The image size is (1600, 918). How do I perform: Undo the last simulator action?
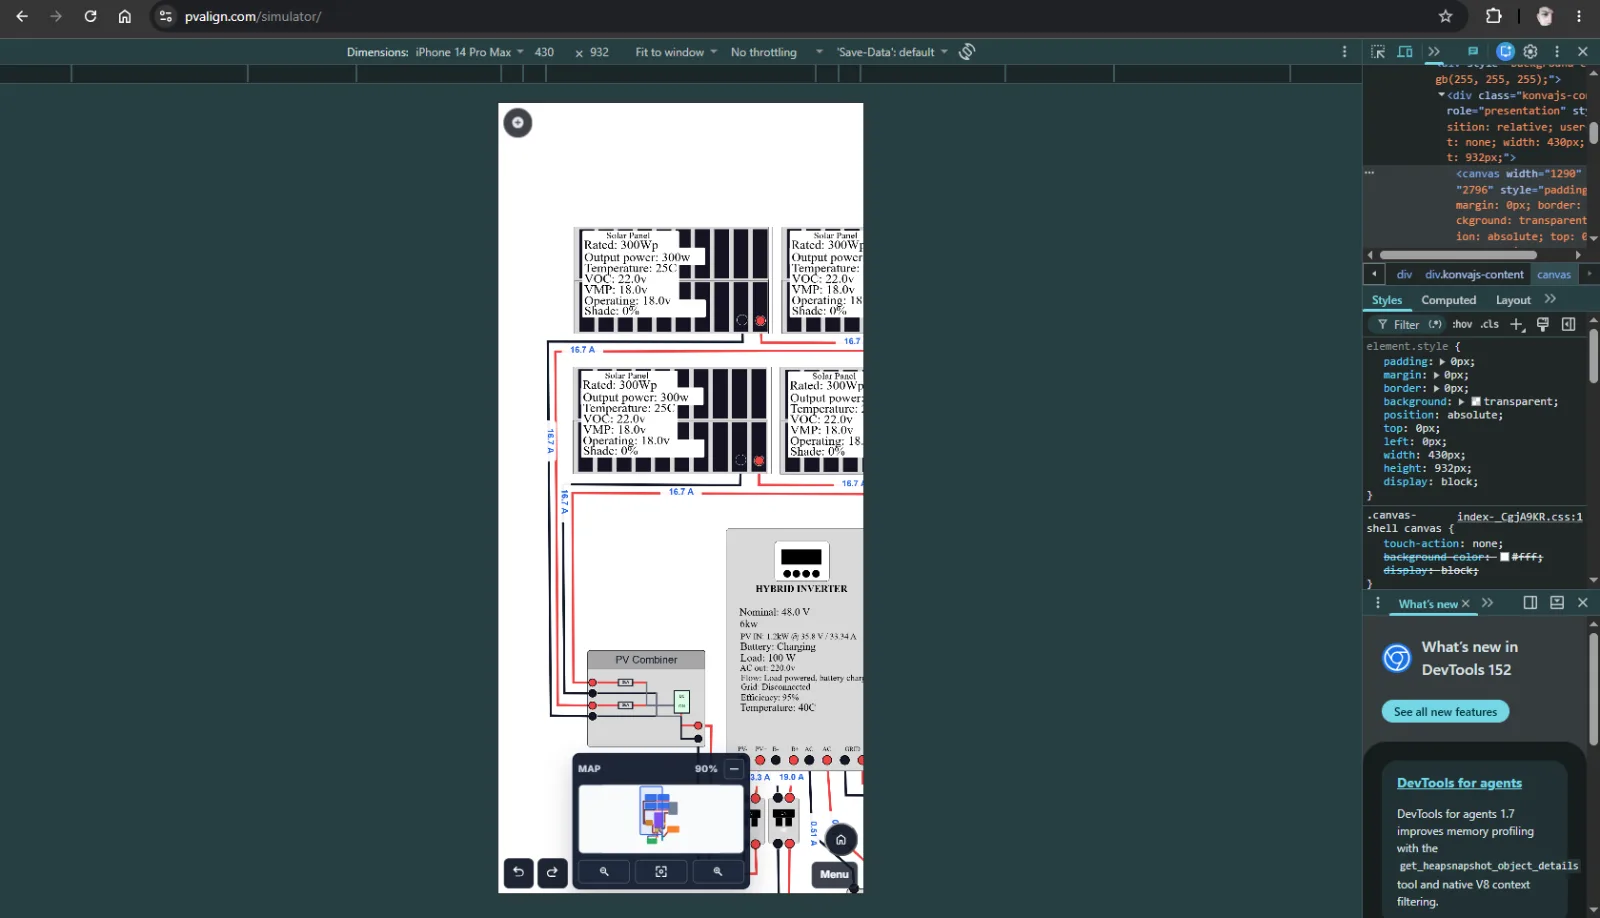click(x=518, y=872)
